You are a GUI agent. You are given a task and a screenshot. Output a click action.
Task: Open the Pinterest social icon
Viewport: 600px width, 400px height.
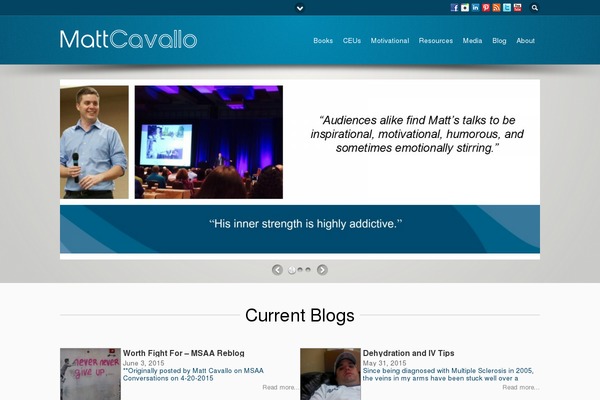click(x=486, y=8)
